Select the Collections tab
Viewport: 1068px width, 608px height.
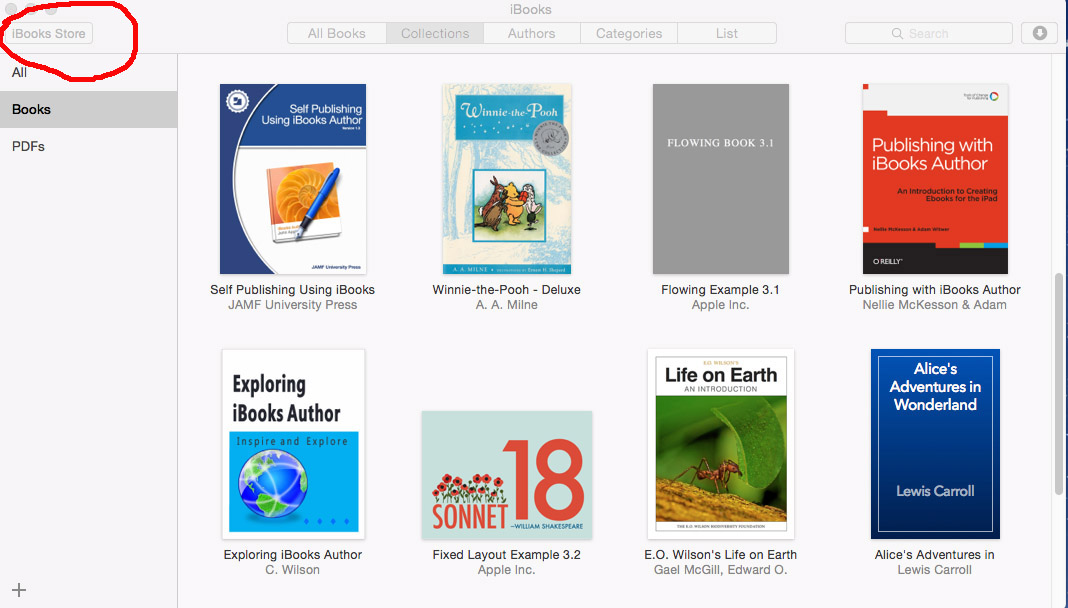coord(435,33)
